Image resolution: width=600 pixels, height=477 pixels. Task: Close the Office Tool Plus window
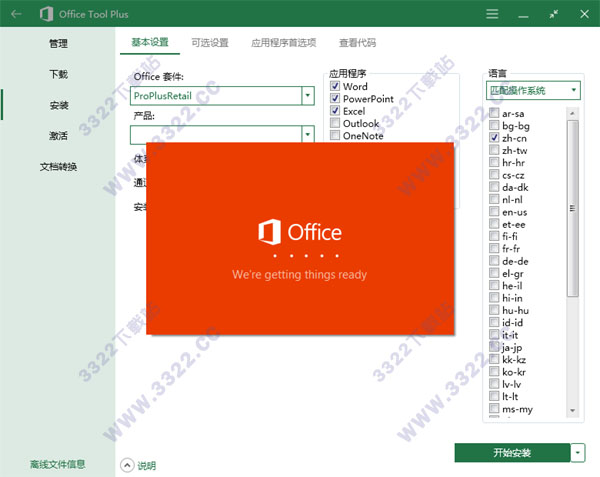(584, 14)
